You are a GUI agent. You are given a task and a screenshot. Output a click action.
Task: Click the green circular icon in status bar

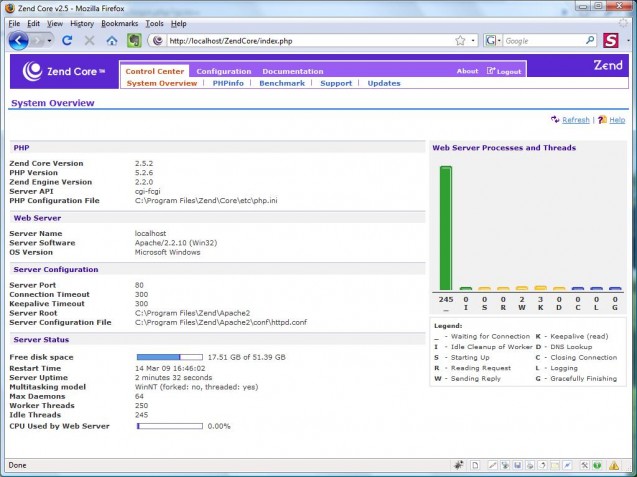[597, 465]
